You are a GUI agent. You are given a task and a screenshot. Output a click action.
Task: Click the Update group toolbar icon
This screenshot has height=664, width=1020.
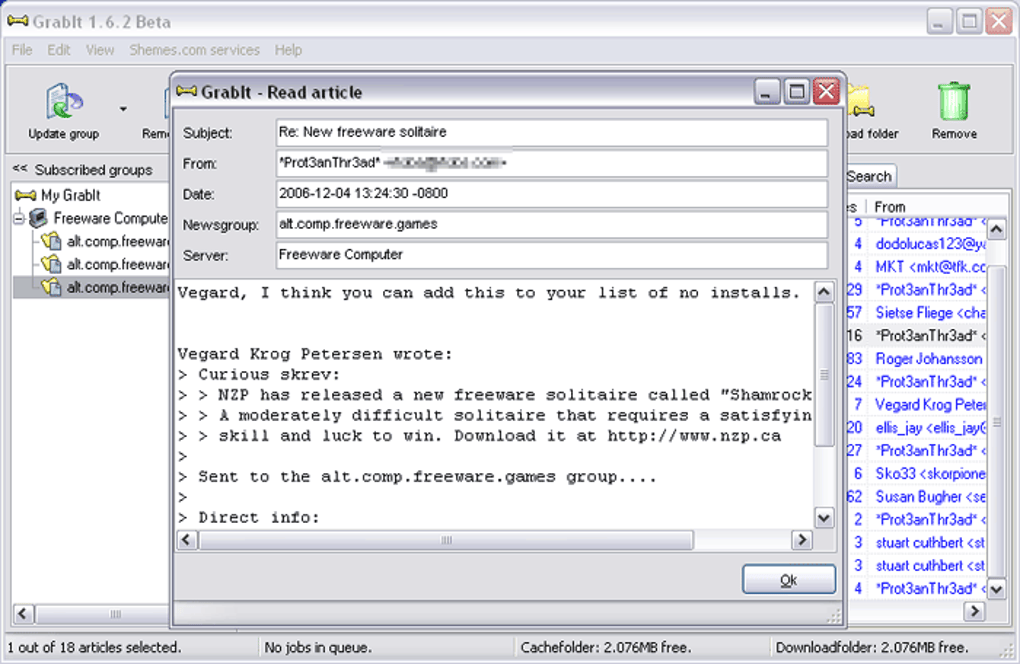click(x=64, y=101)
